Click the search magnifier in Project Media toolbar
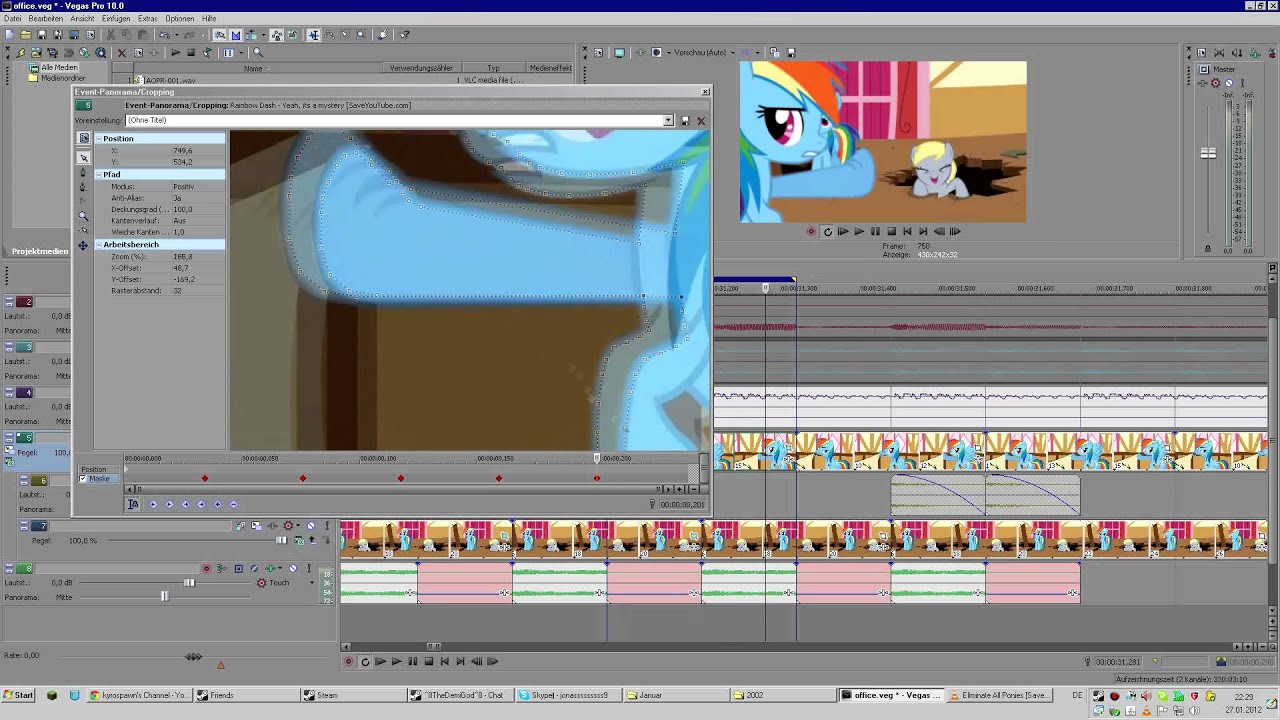This screenshot has height=720, width=1280. point(258,52)
